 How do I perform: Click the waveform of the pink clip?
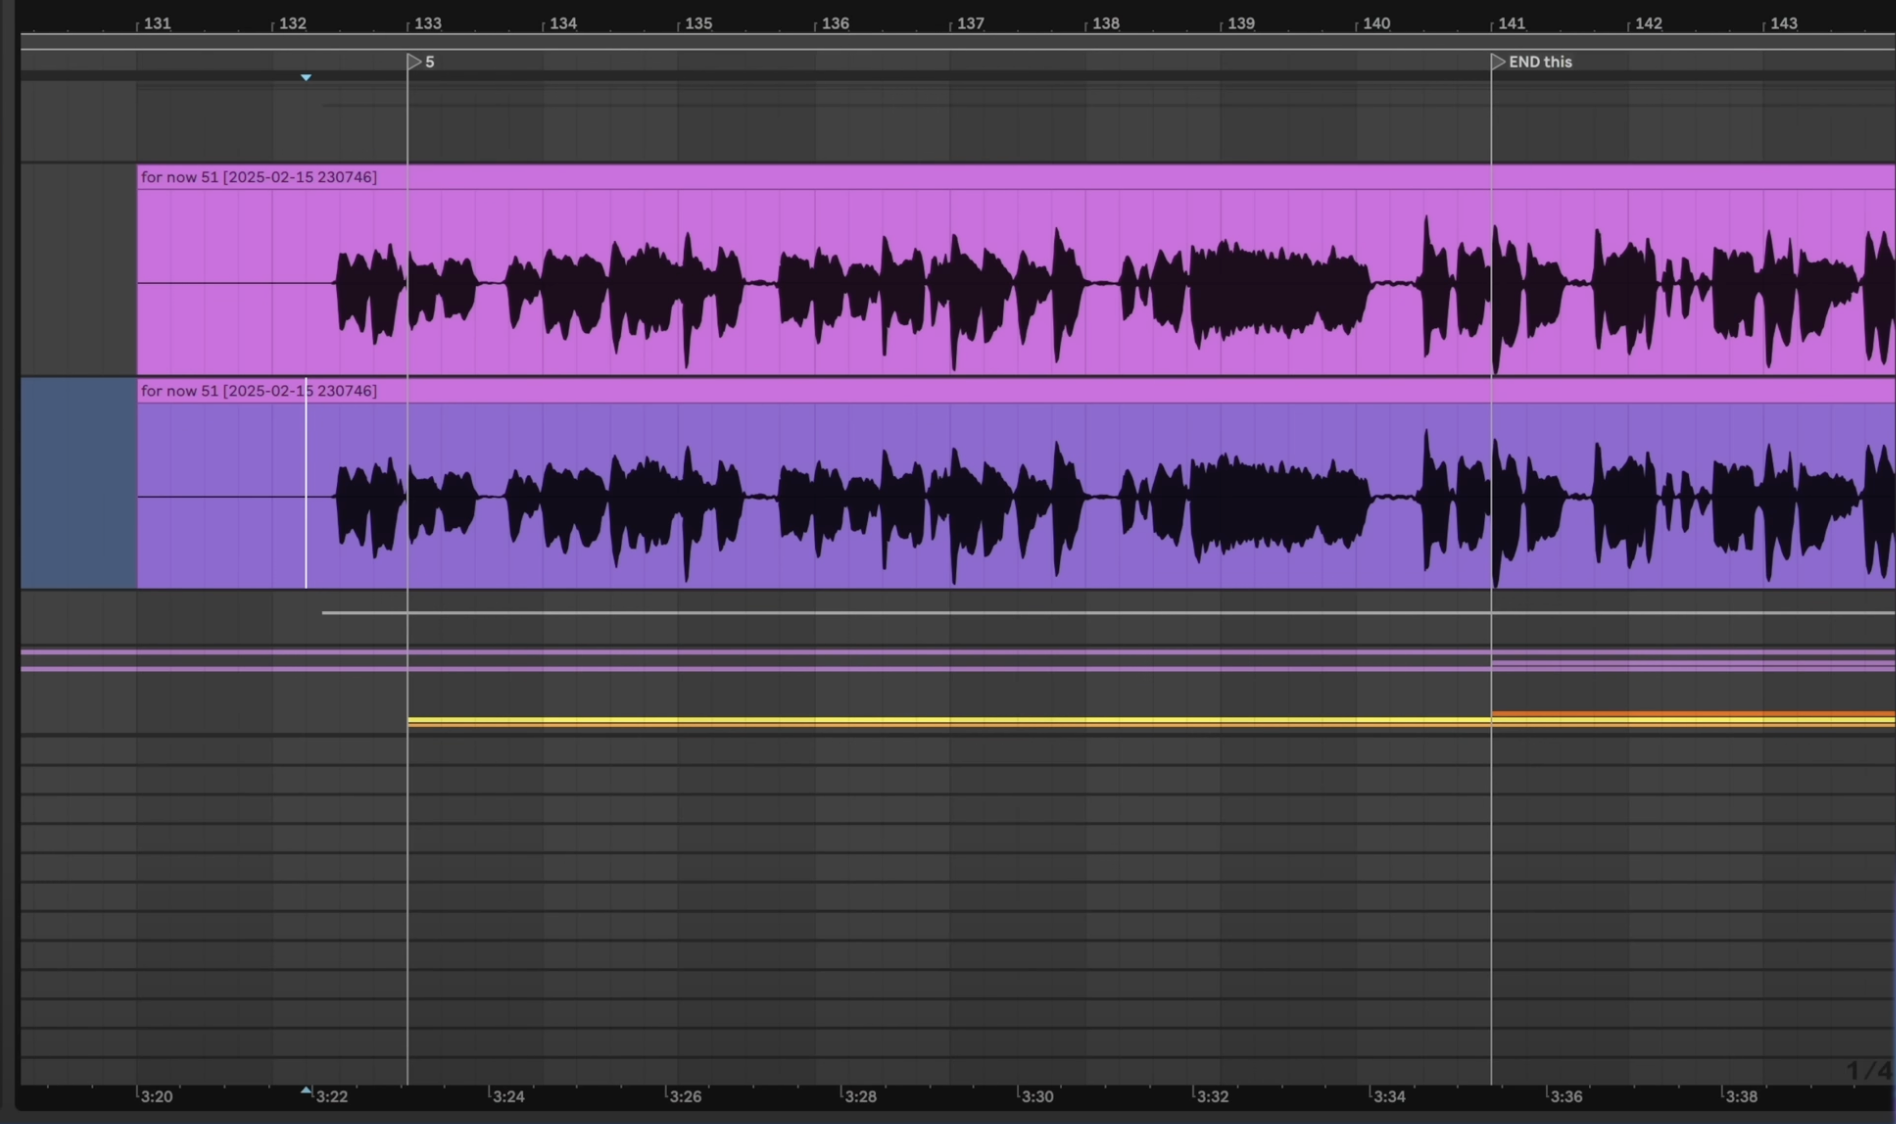pyautogui.click(x=900, y=285)
